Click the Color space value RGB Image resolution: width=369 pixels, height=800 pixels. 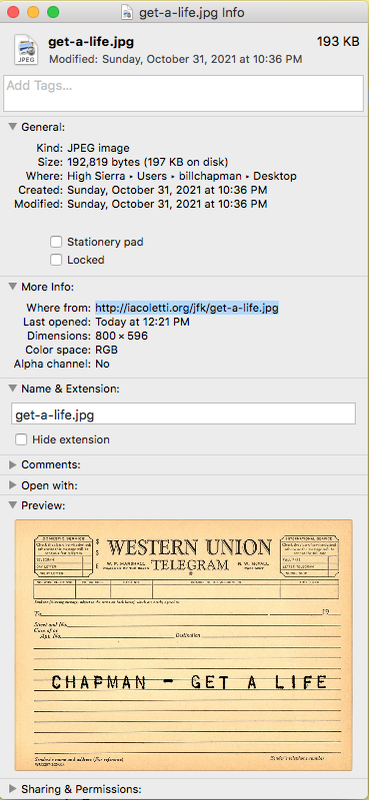click(x=107, y=350)
